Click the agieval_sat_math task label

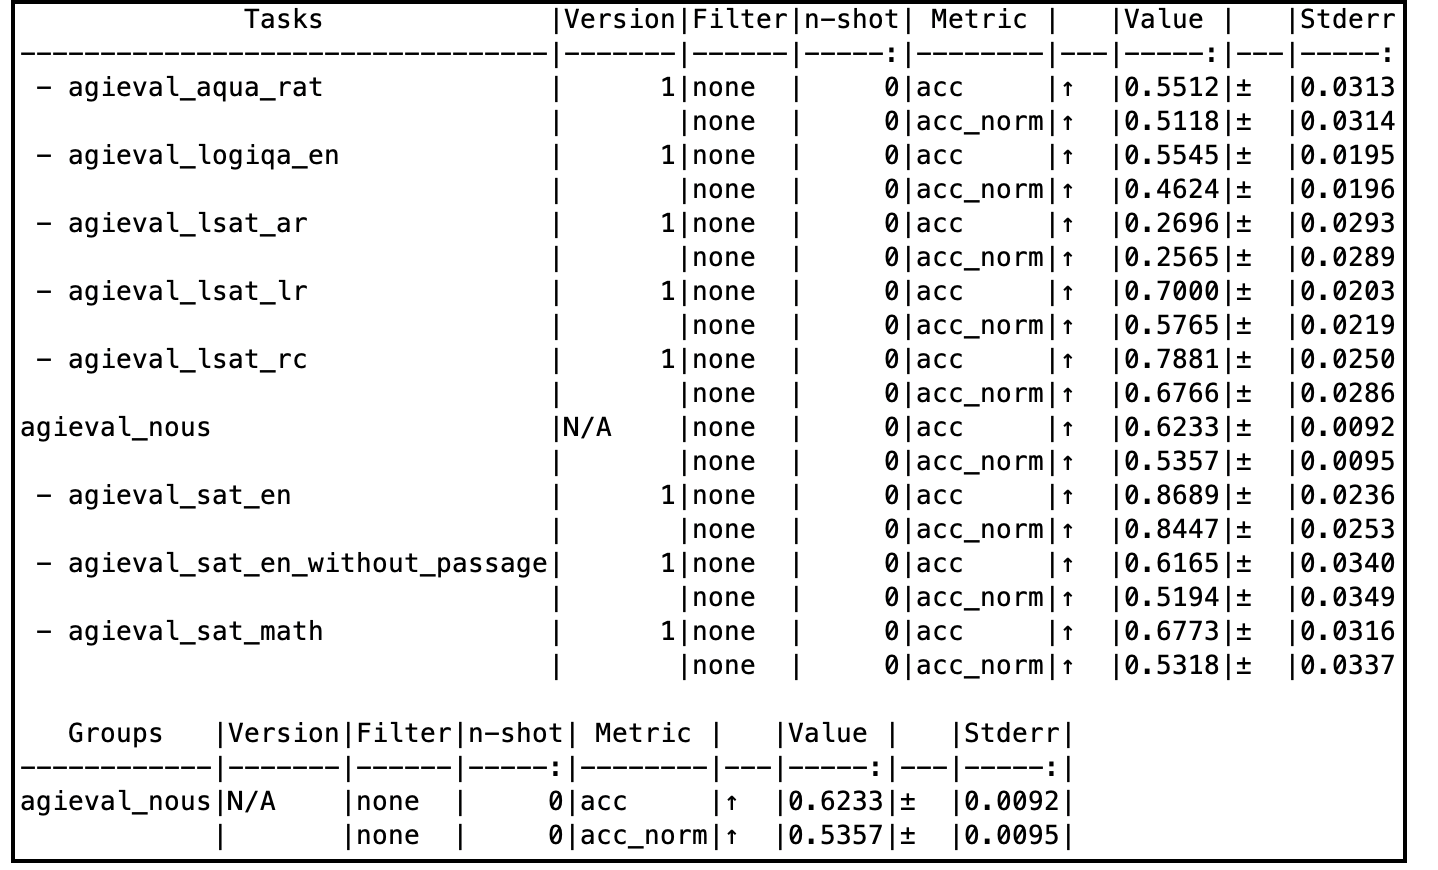(x=195, y=632)
